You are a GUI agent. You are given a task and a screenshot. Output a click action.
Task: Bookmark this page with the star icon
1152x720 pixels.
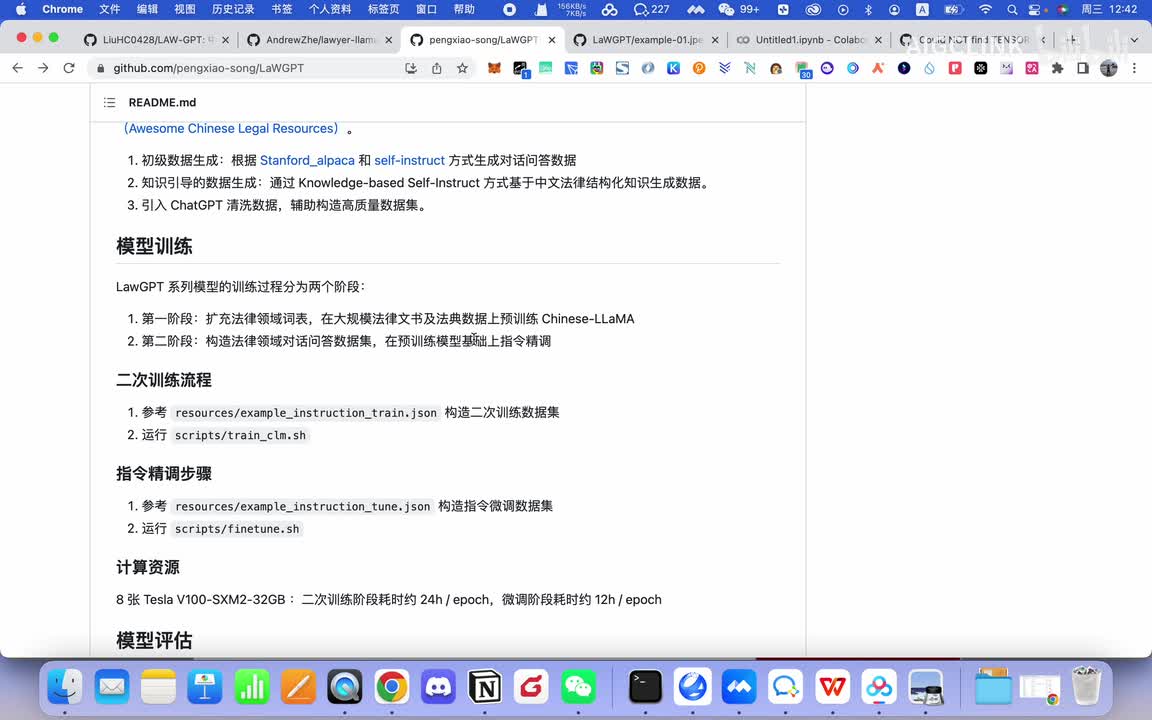(462, 68)
